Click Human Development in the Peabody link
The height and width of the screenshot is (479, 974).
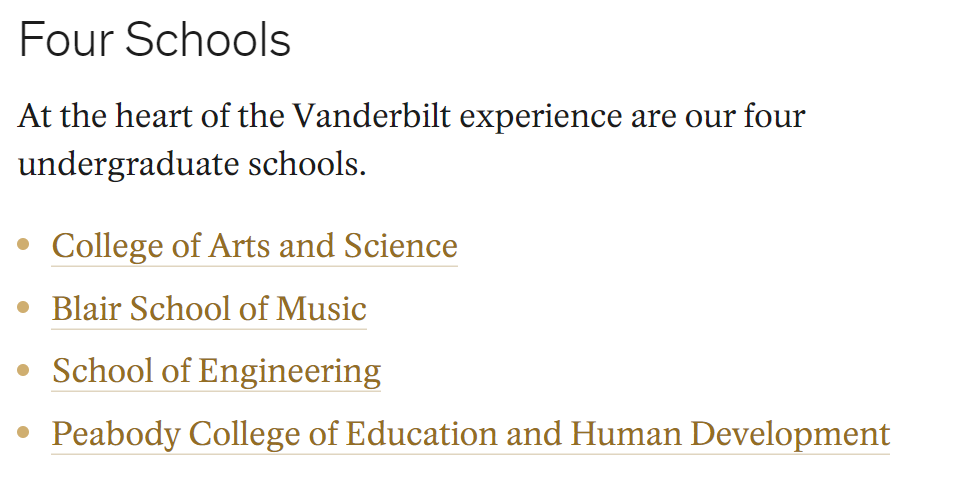tap(730, 435)
